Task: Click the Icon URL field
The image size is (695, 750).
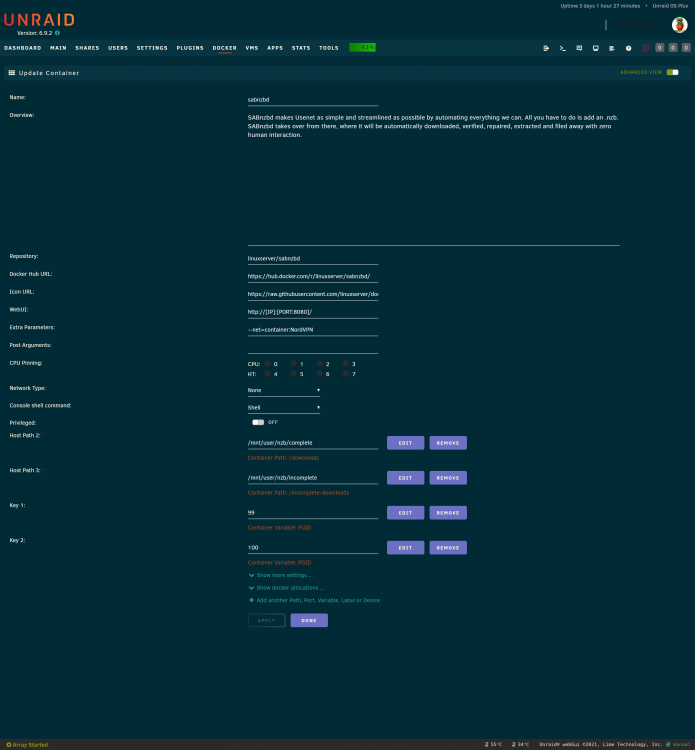Action: coord(313,294)
